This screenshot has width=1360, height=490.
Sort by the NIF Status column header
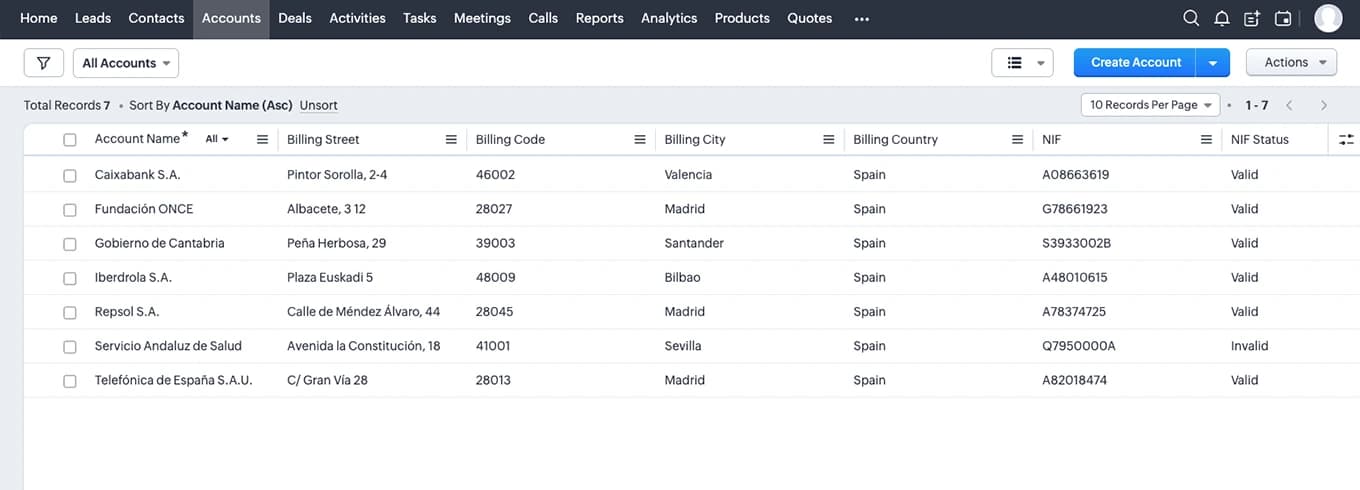pos(1260,140)
